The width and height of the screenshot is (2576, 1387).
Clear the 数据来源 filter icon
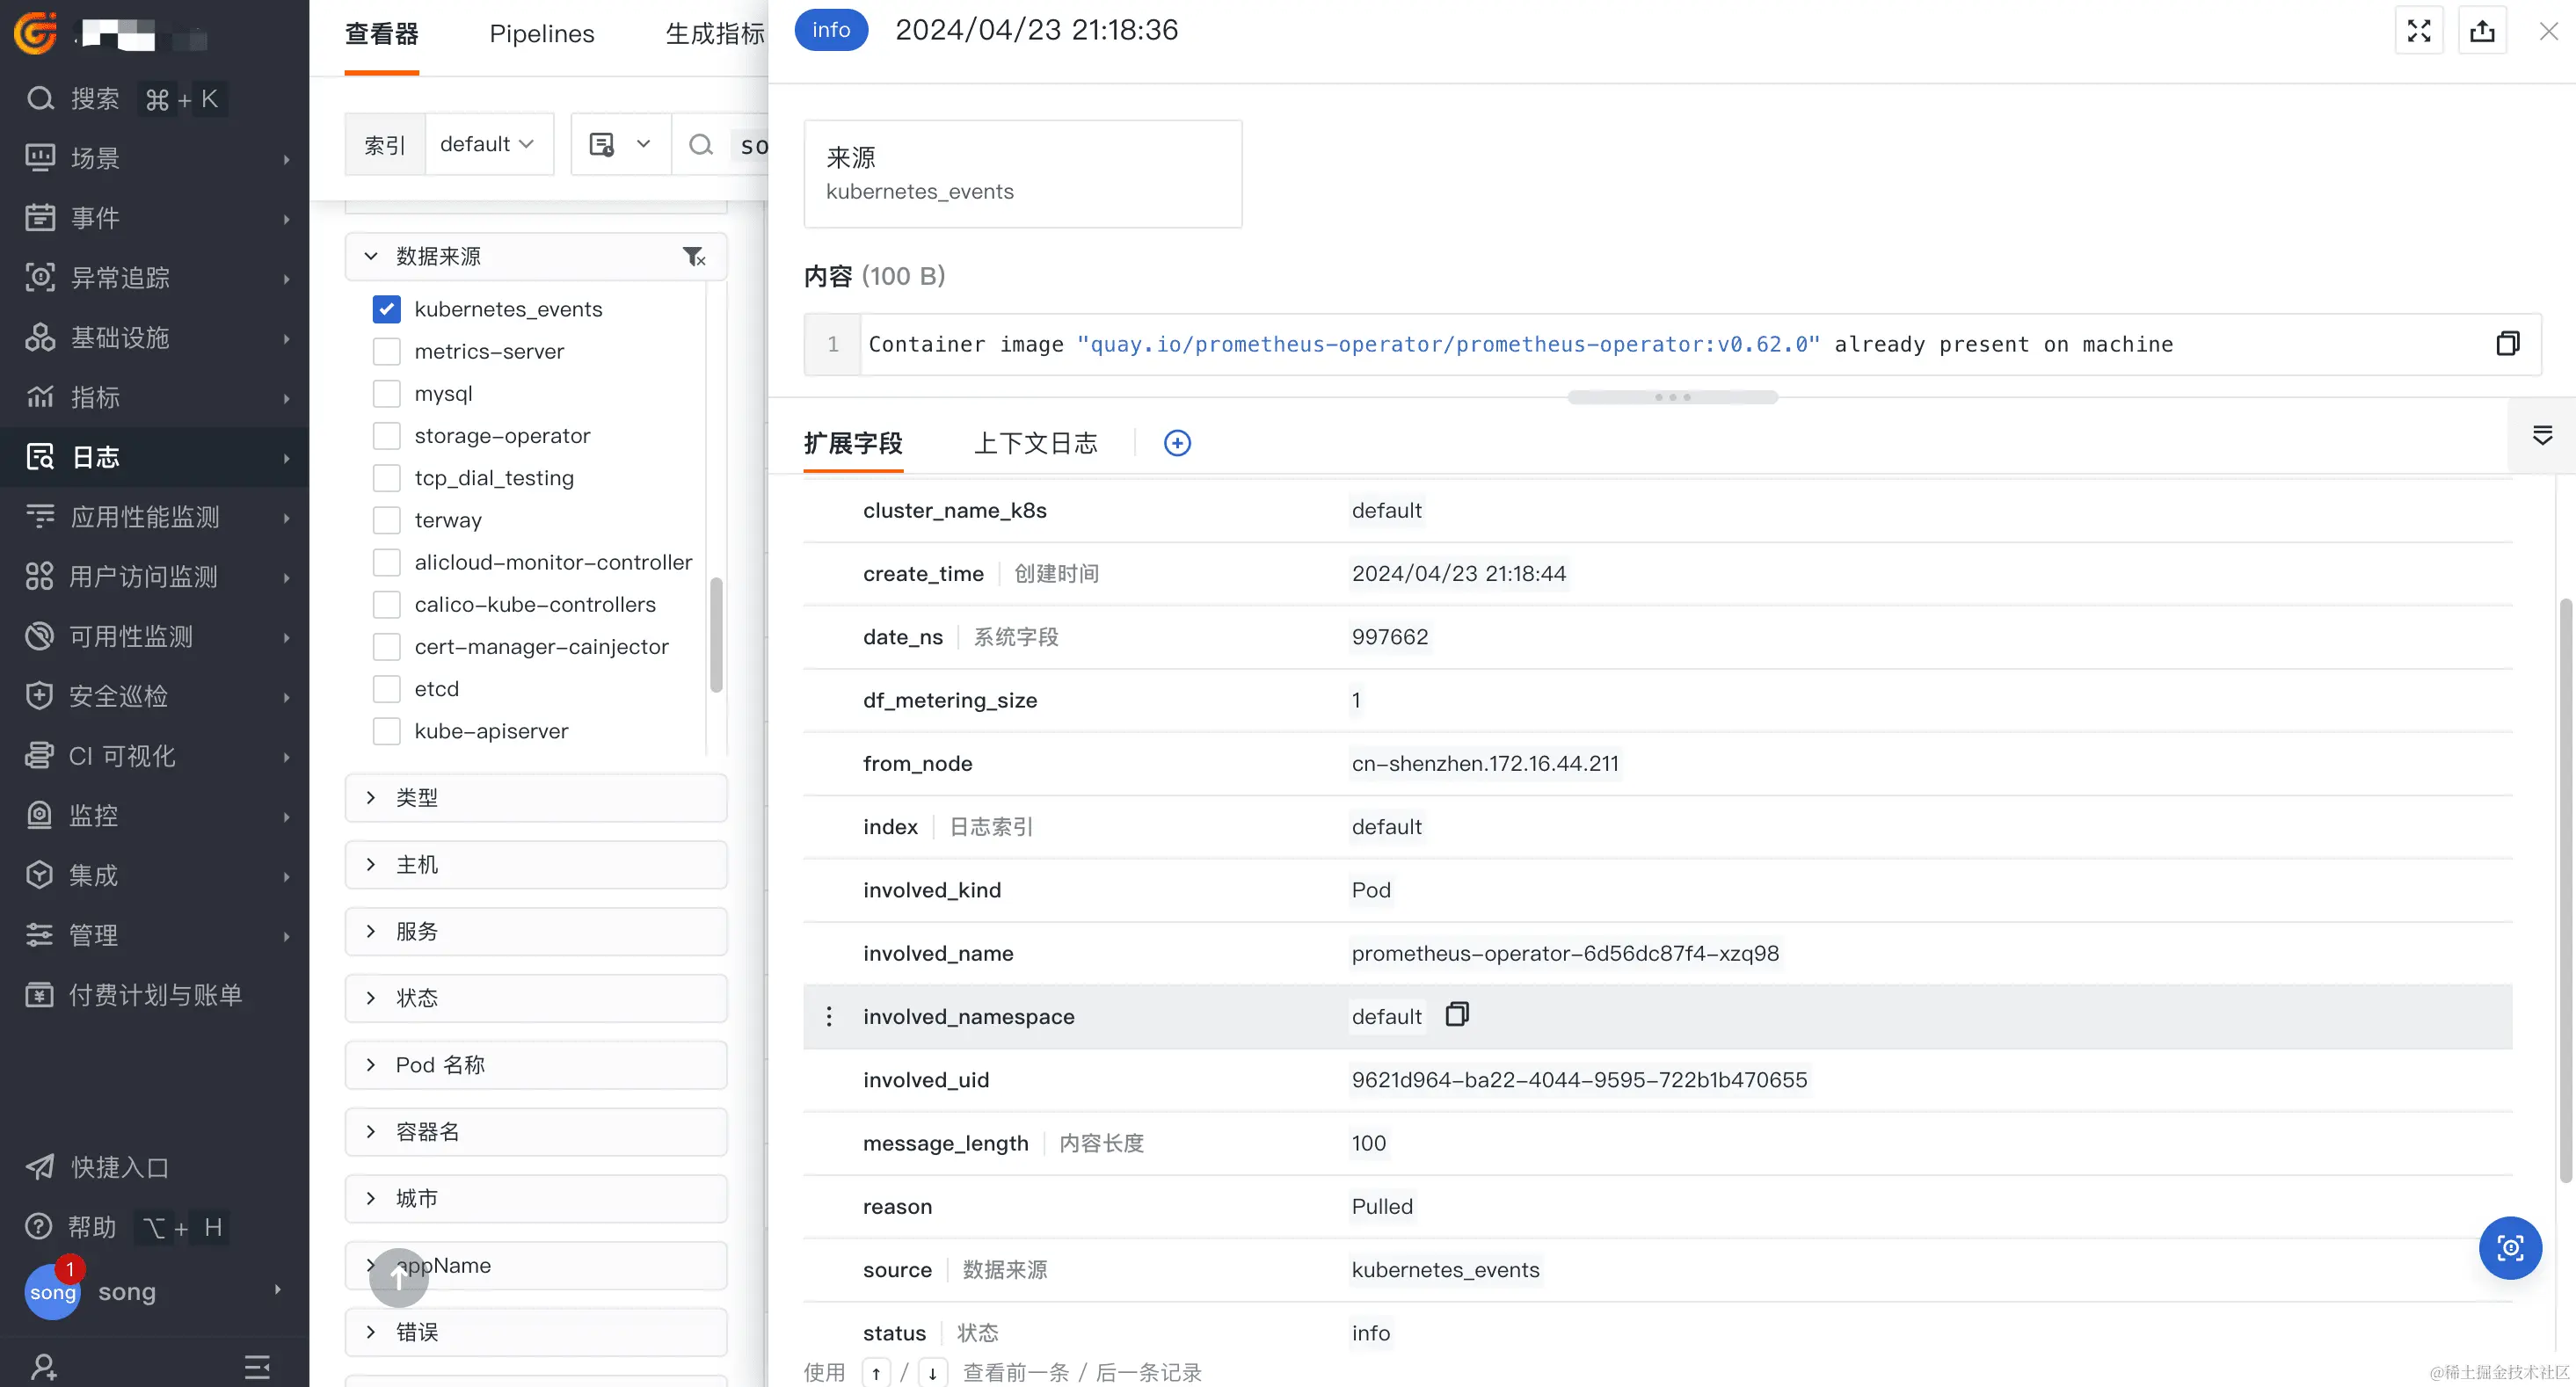(x=693, y=257)
